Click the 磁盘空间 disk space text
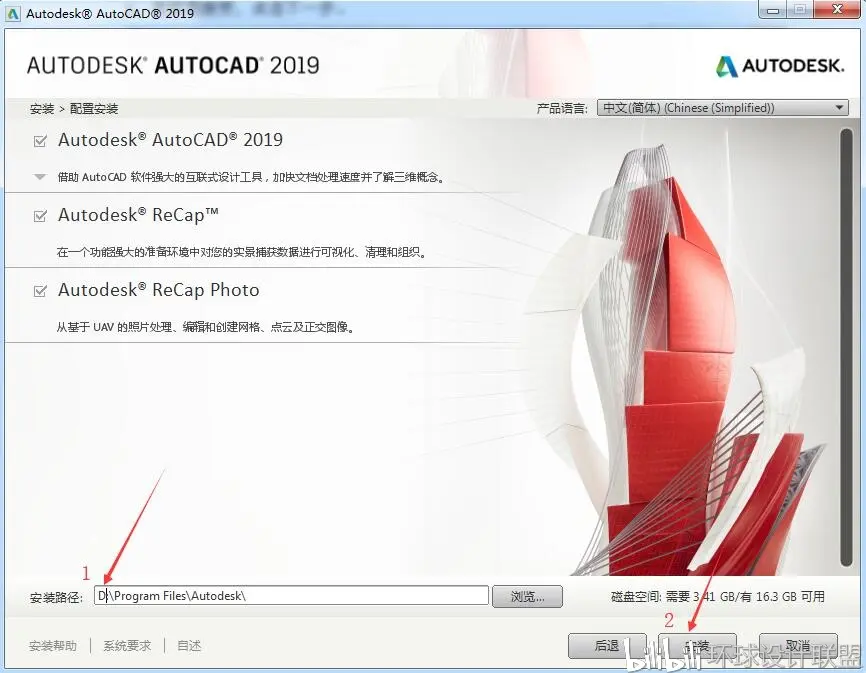Screen dimensions: 866x673 point(717,596)
